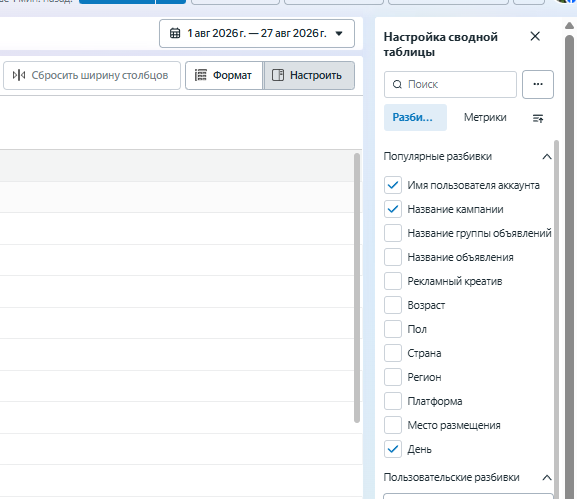Uncheck Имя пользователя аккаунта checkbox
The height and width of the screenshot is (499, 577).
[393, 185]
